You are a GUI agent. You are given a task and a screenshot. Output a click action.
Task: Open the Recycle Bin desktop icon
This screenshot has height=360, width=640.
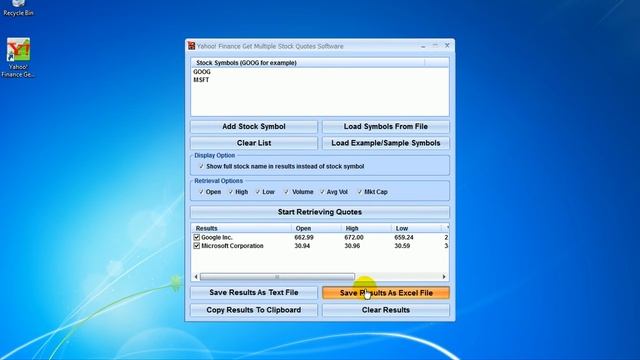18,8
